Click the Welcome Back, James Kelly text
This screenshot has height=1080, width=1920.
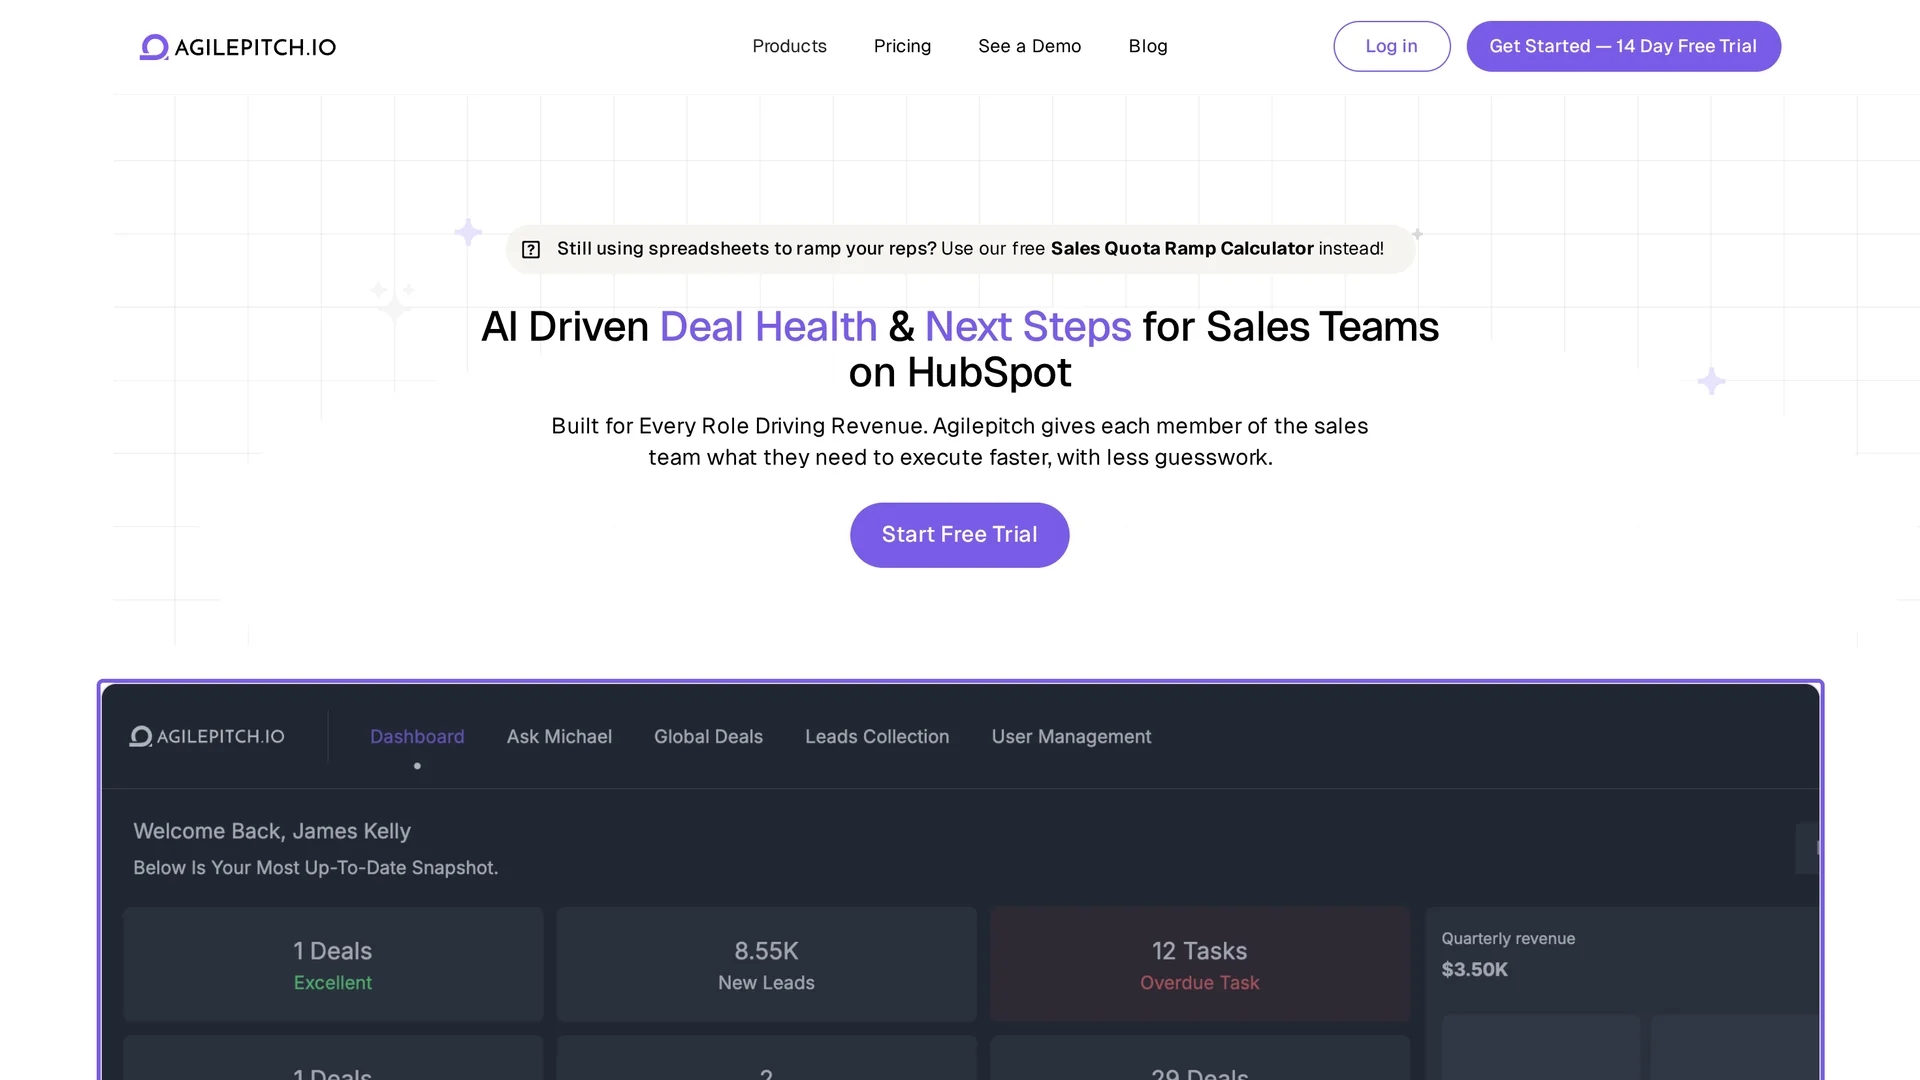click(272, 831)
